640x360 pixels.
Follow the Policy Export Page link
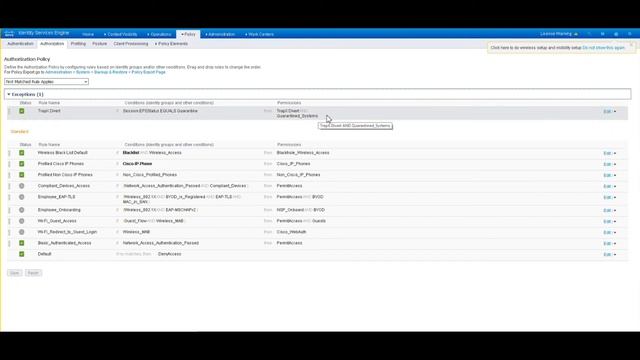(149, 72)
